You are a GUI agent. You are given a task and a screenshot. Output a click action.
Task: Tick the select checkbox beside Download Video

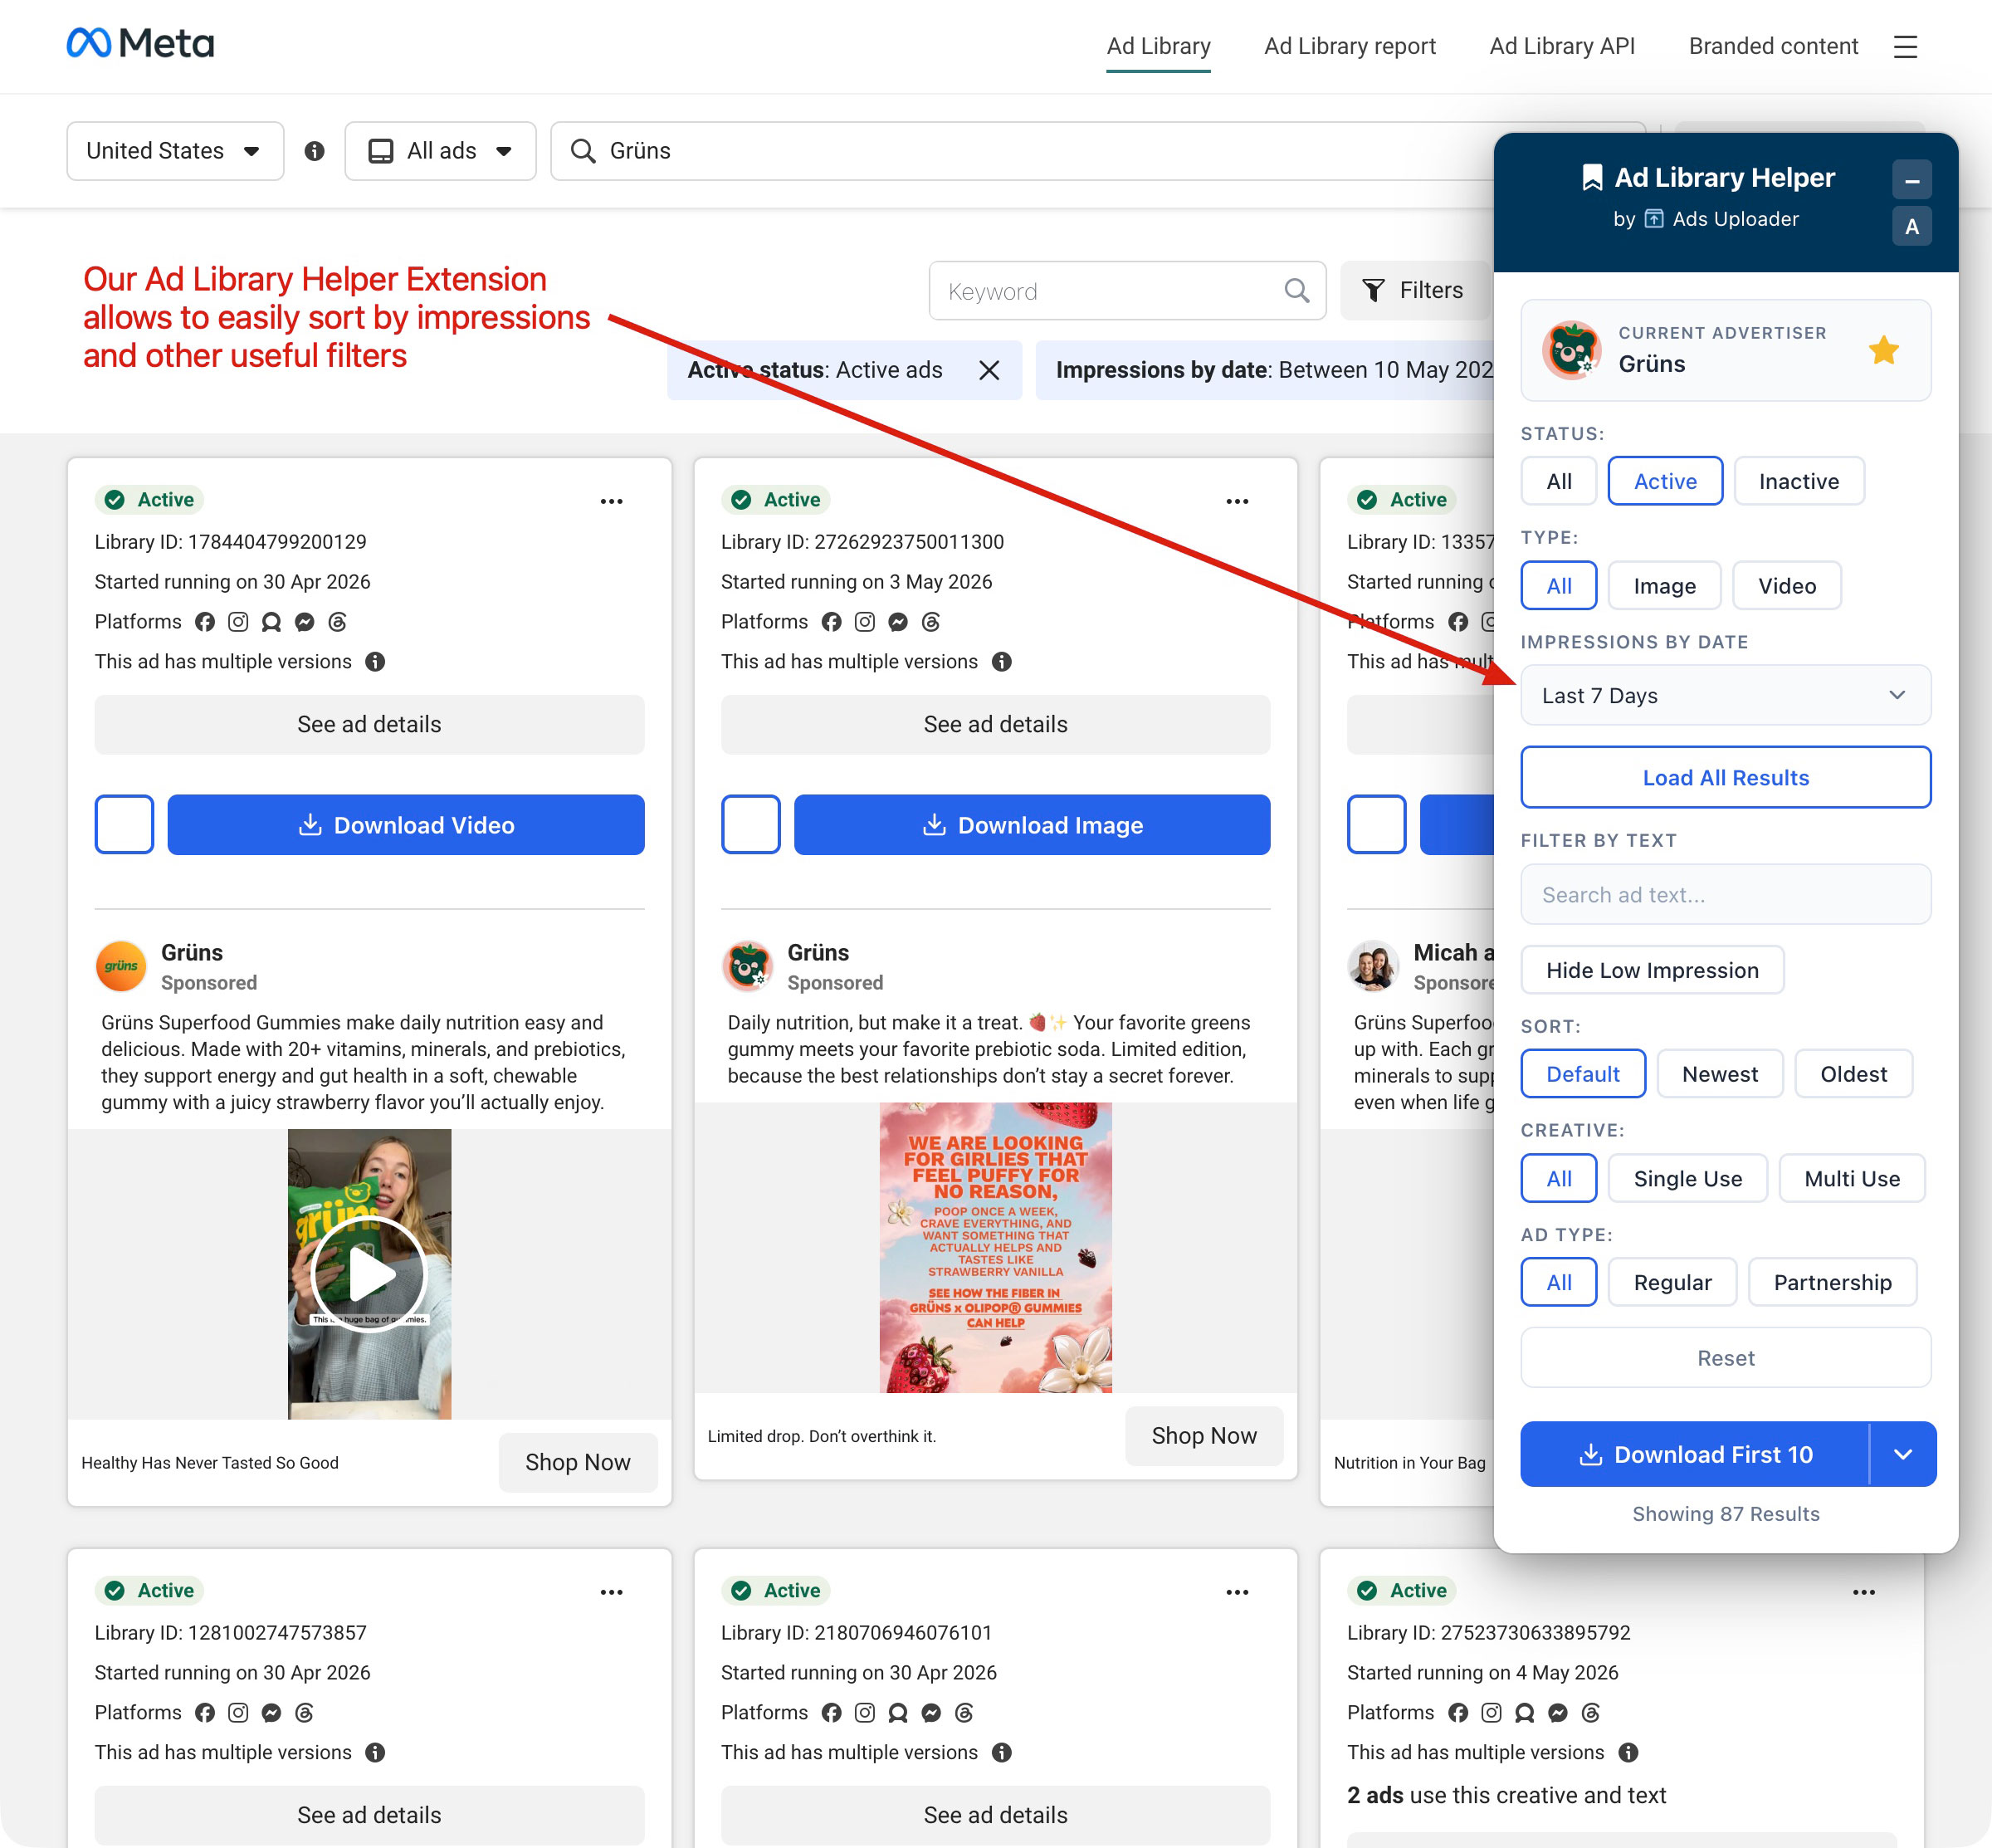click(124, 825)
